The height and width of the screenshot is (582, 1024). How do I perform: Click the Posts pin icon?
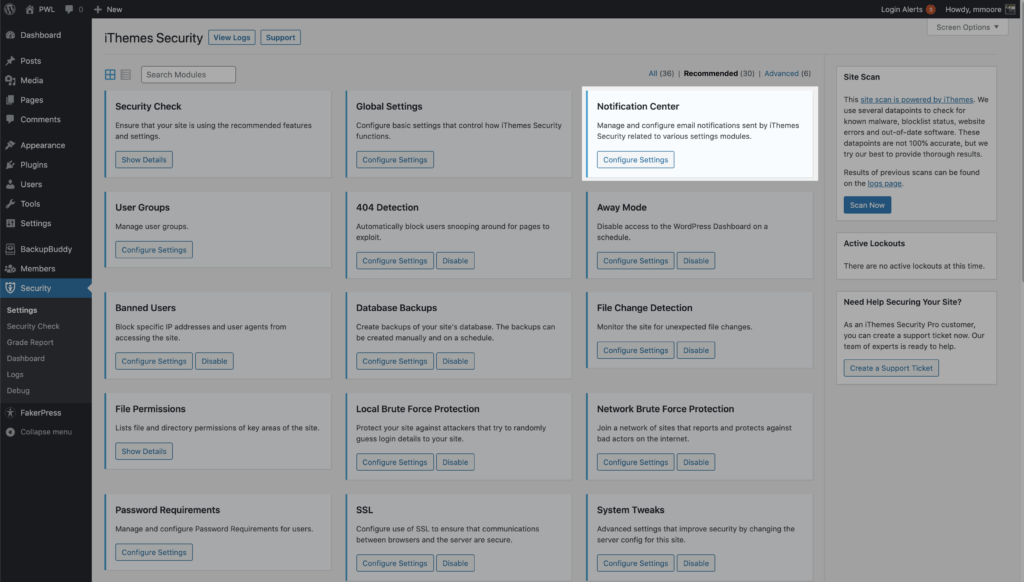click(x=10, y=61)
